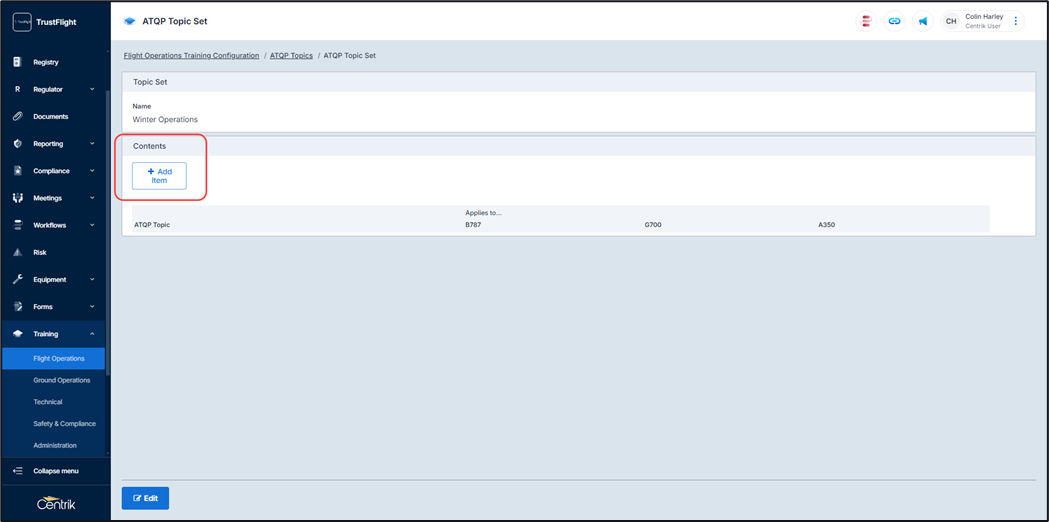Viewport: 1049px width, 522px height.
Task: Open the megaphone announcements icon
Action: [922, 21]
